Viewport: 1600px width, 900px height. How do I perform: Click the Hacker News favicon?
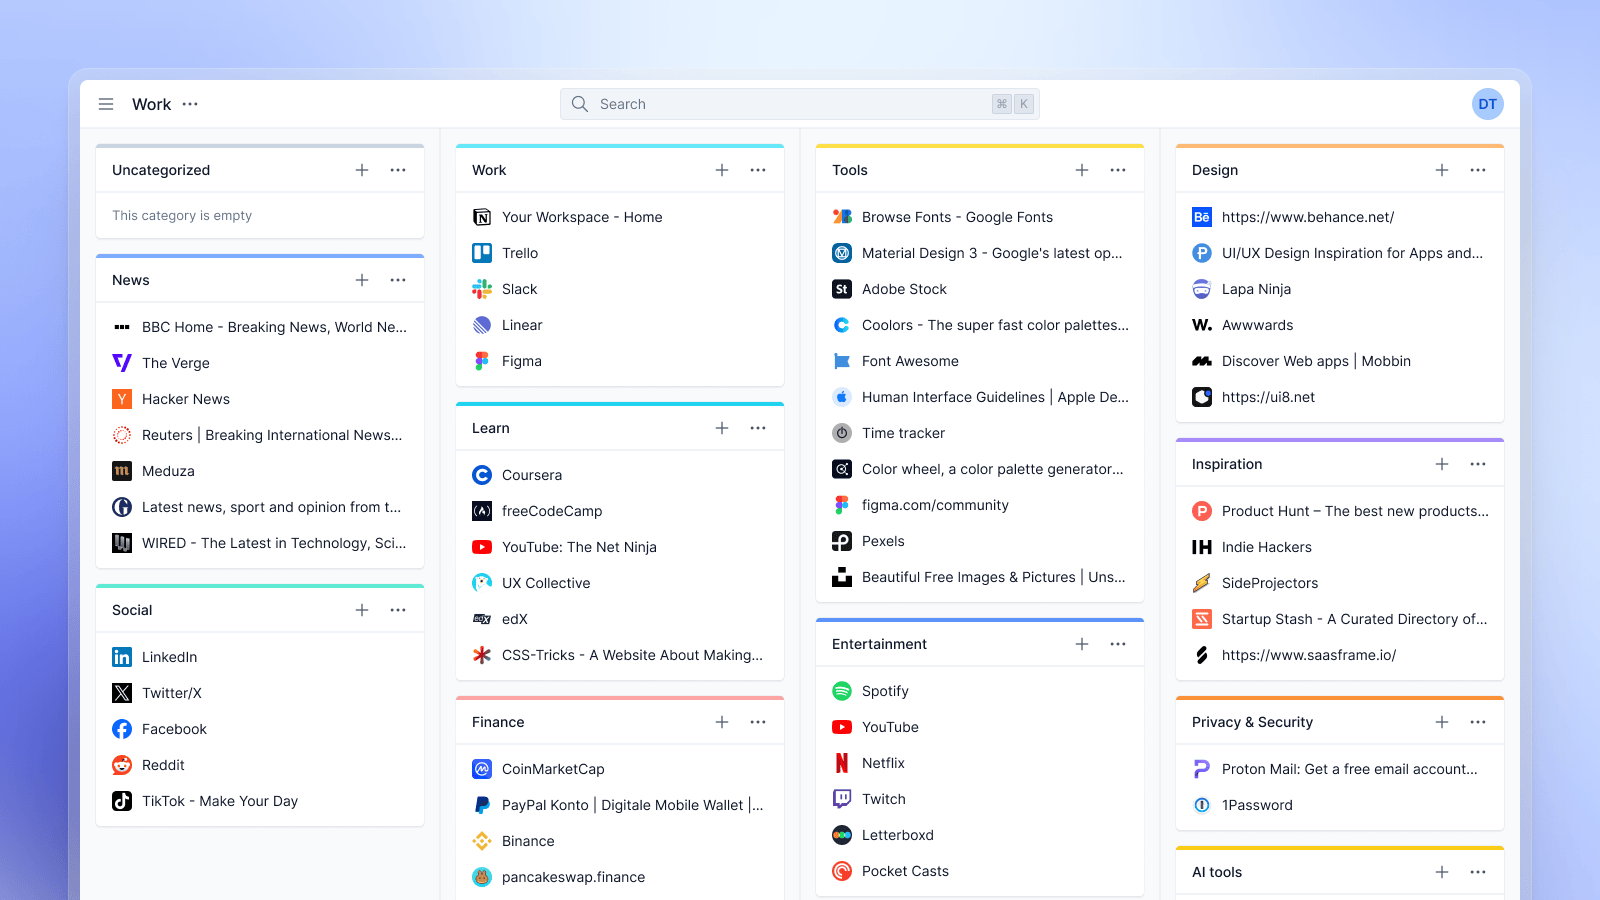coord(122,399)
